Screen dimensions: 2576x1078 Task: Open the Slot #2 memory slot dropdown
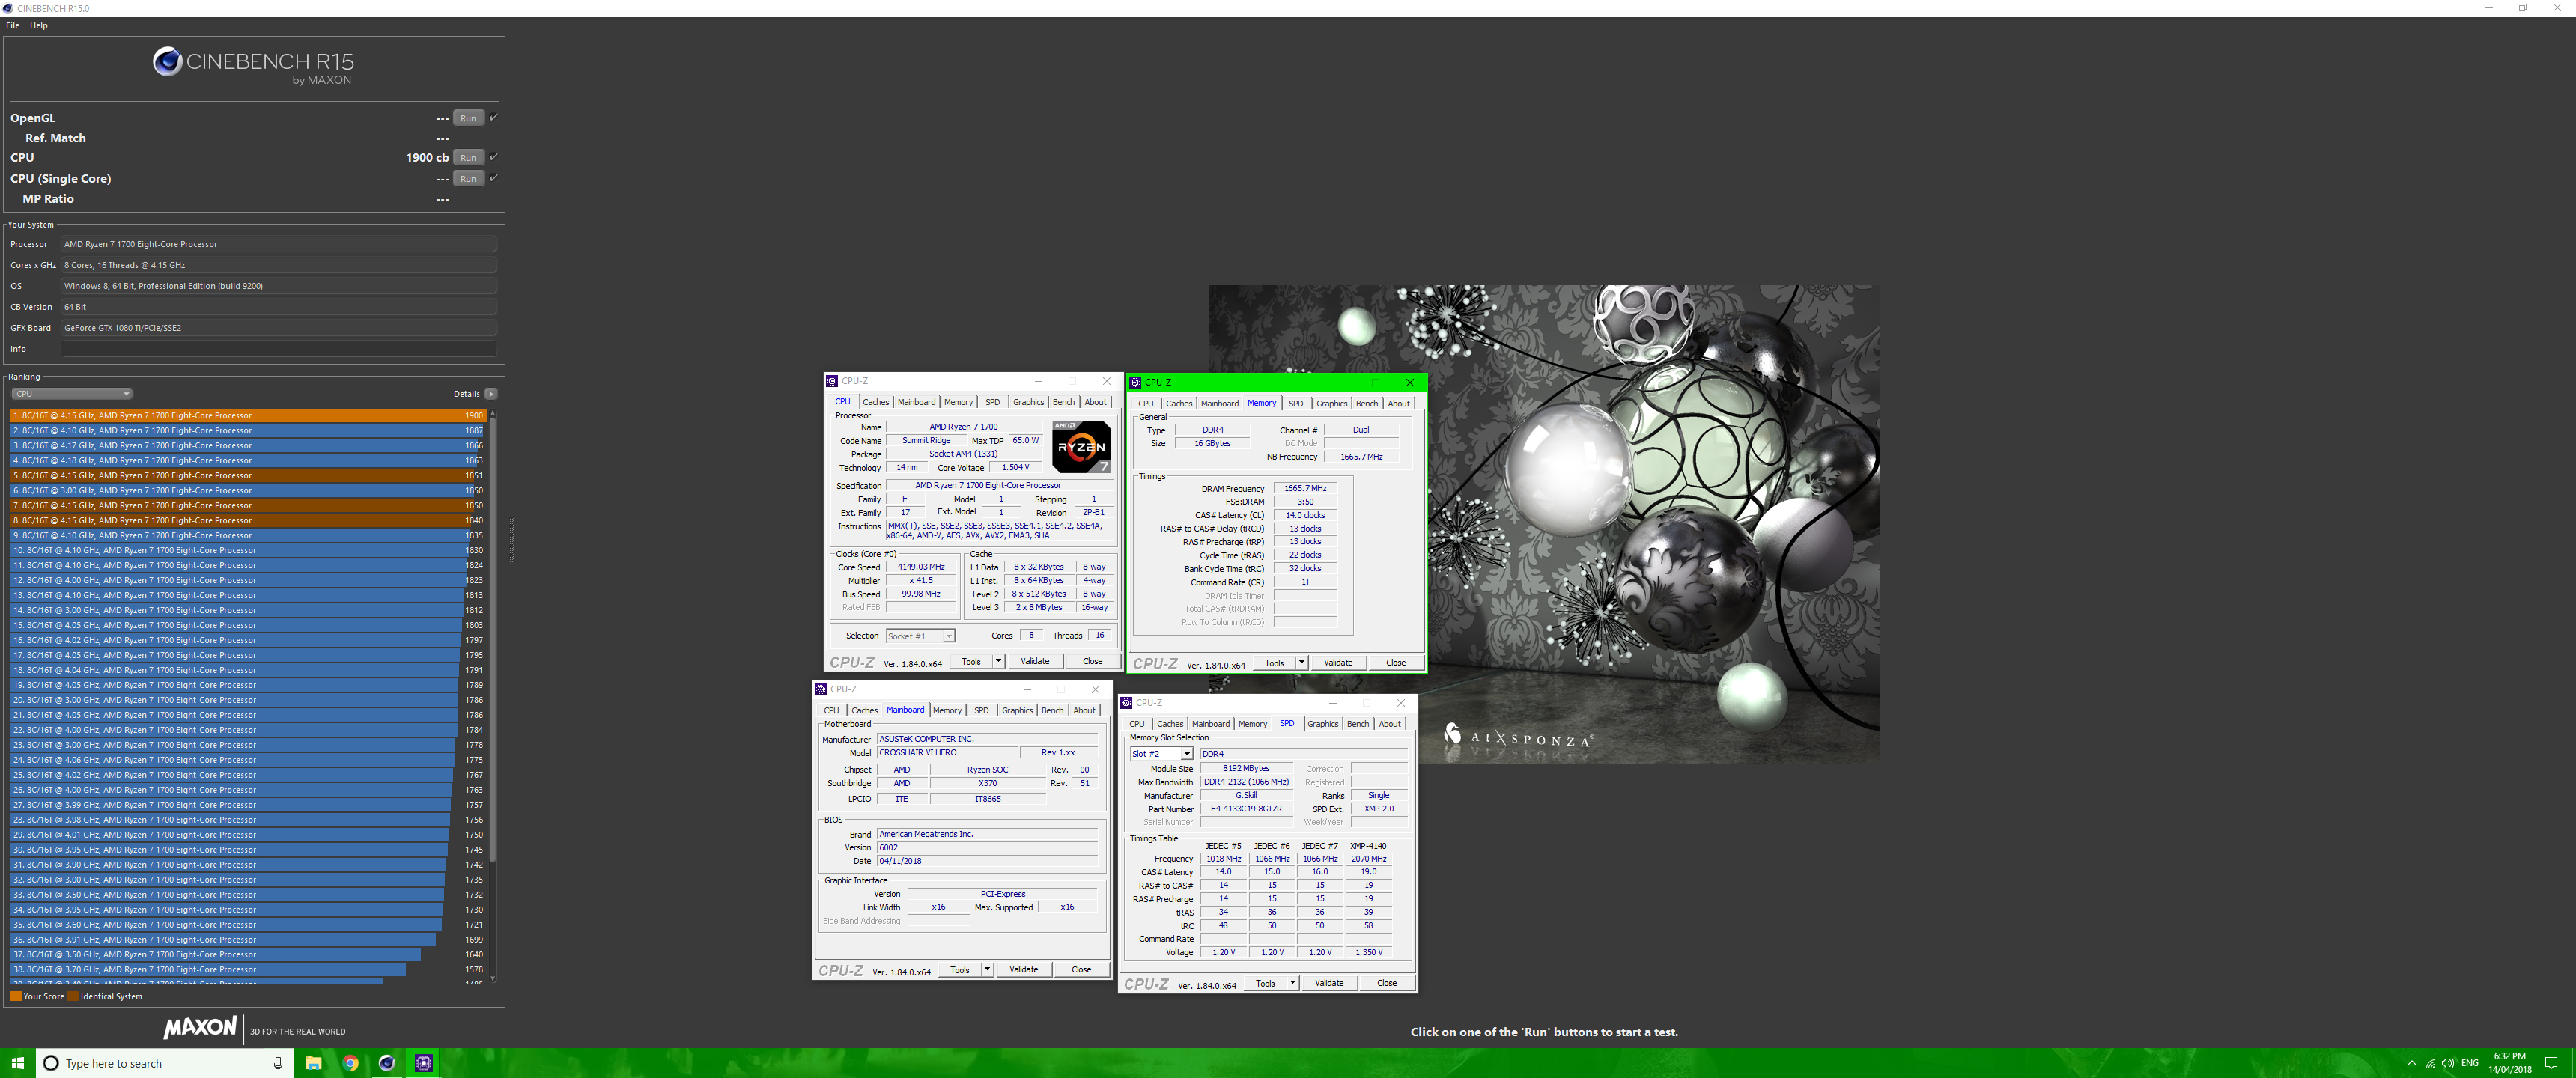point(1161,754)
